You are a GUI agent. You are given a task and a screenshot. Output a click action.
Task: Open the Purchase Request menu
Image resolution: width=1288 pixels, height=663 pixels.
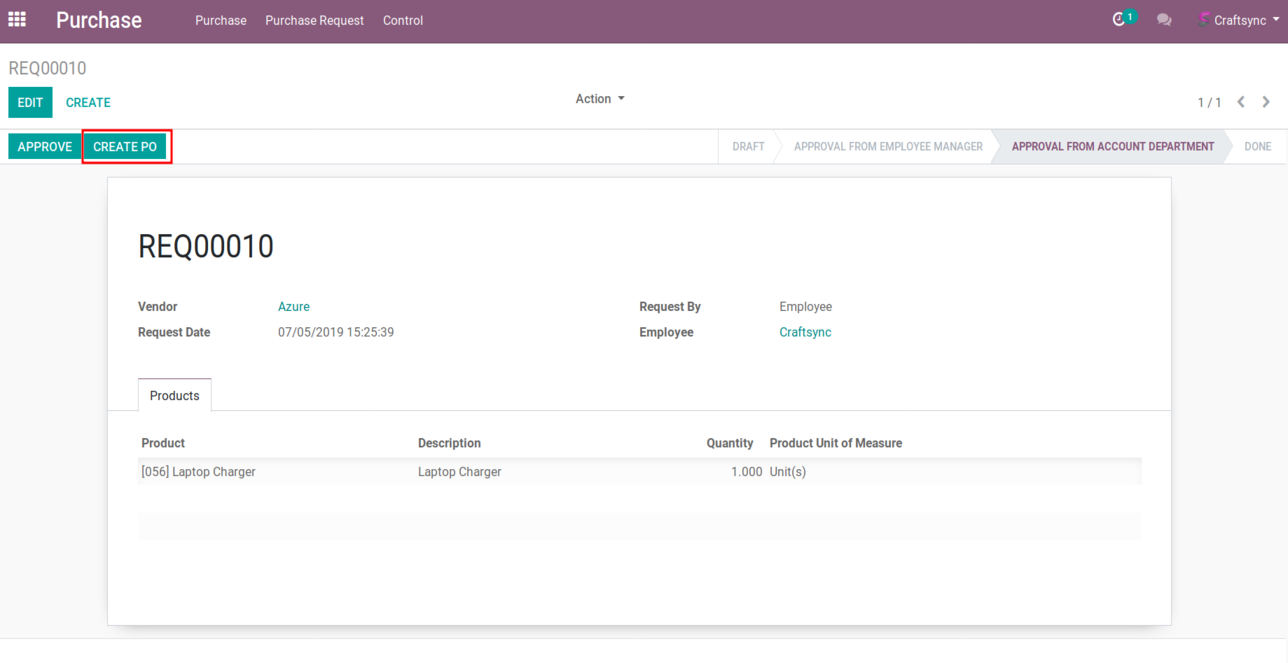[x=314, y=20]
